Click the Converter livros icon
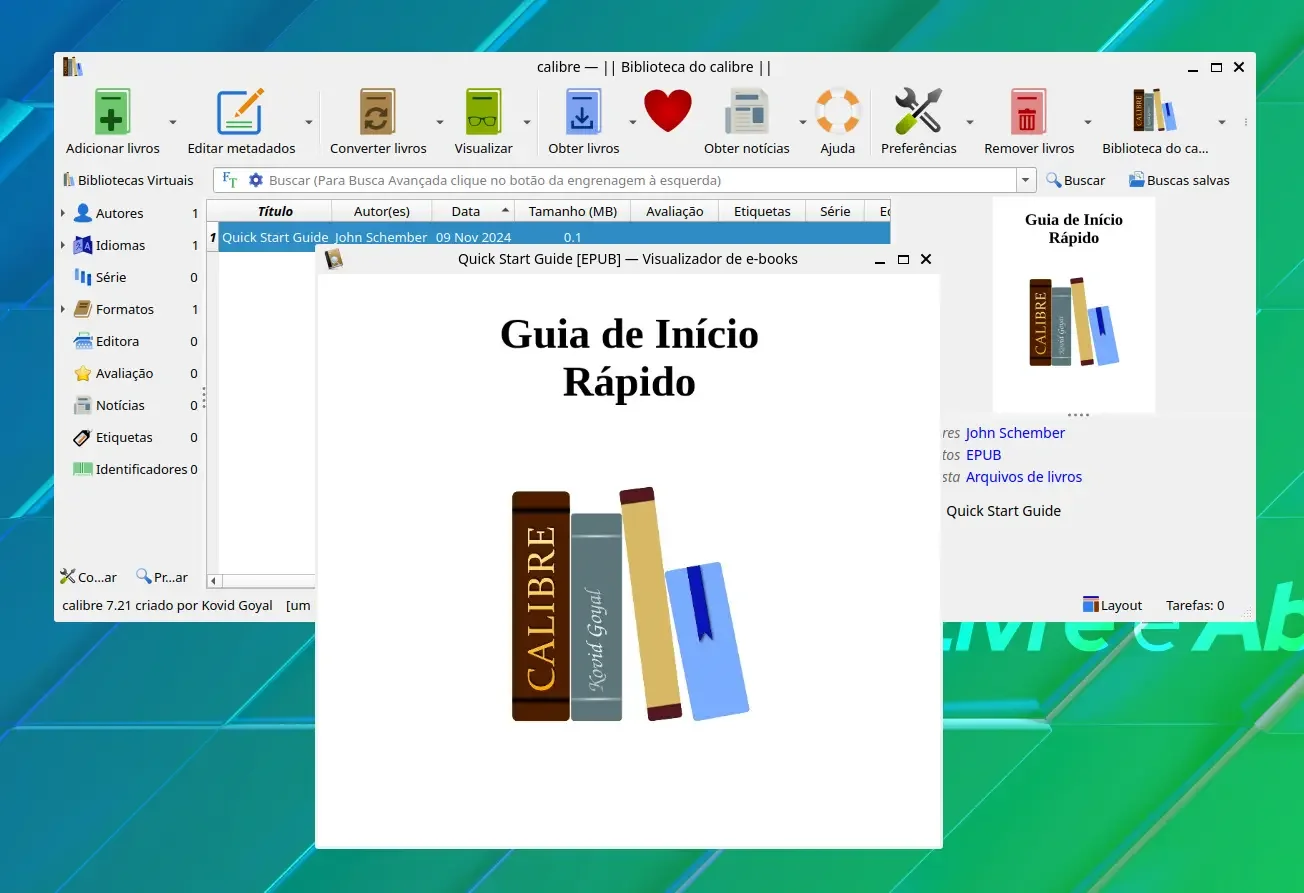 378,111
